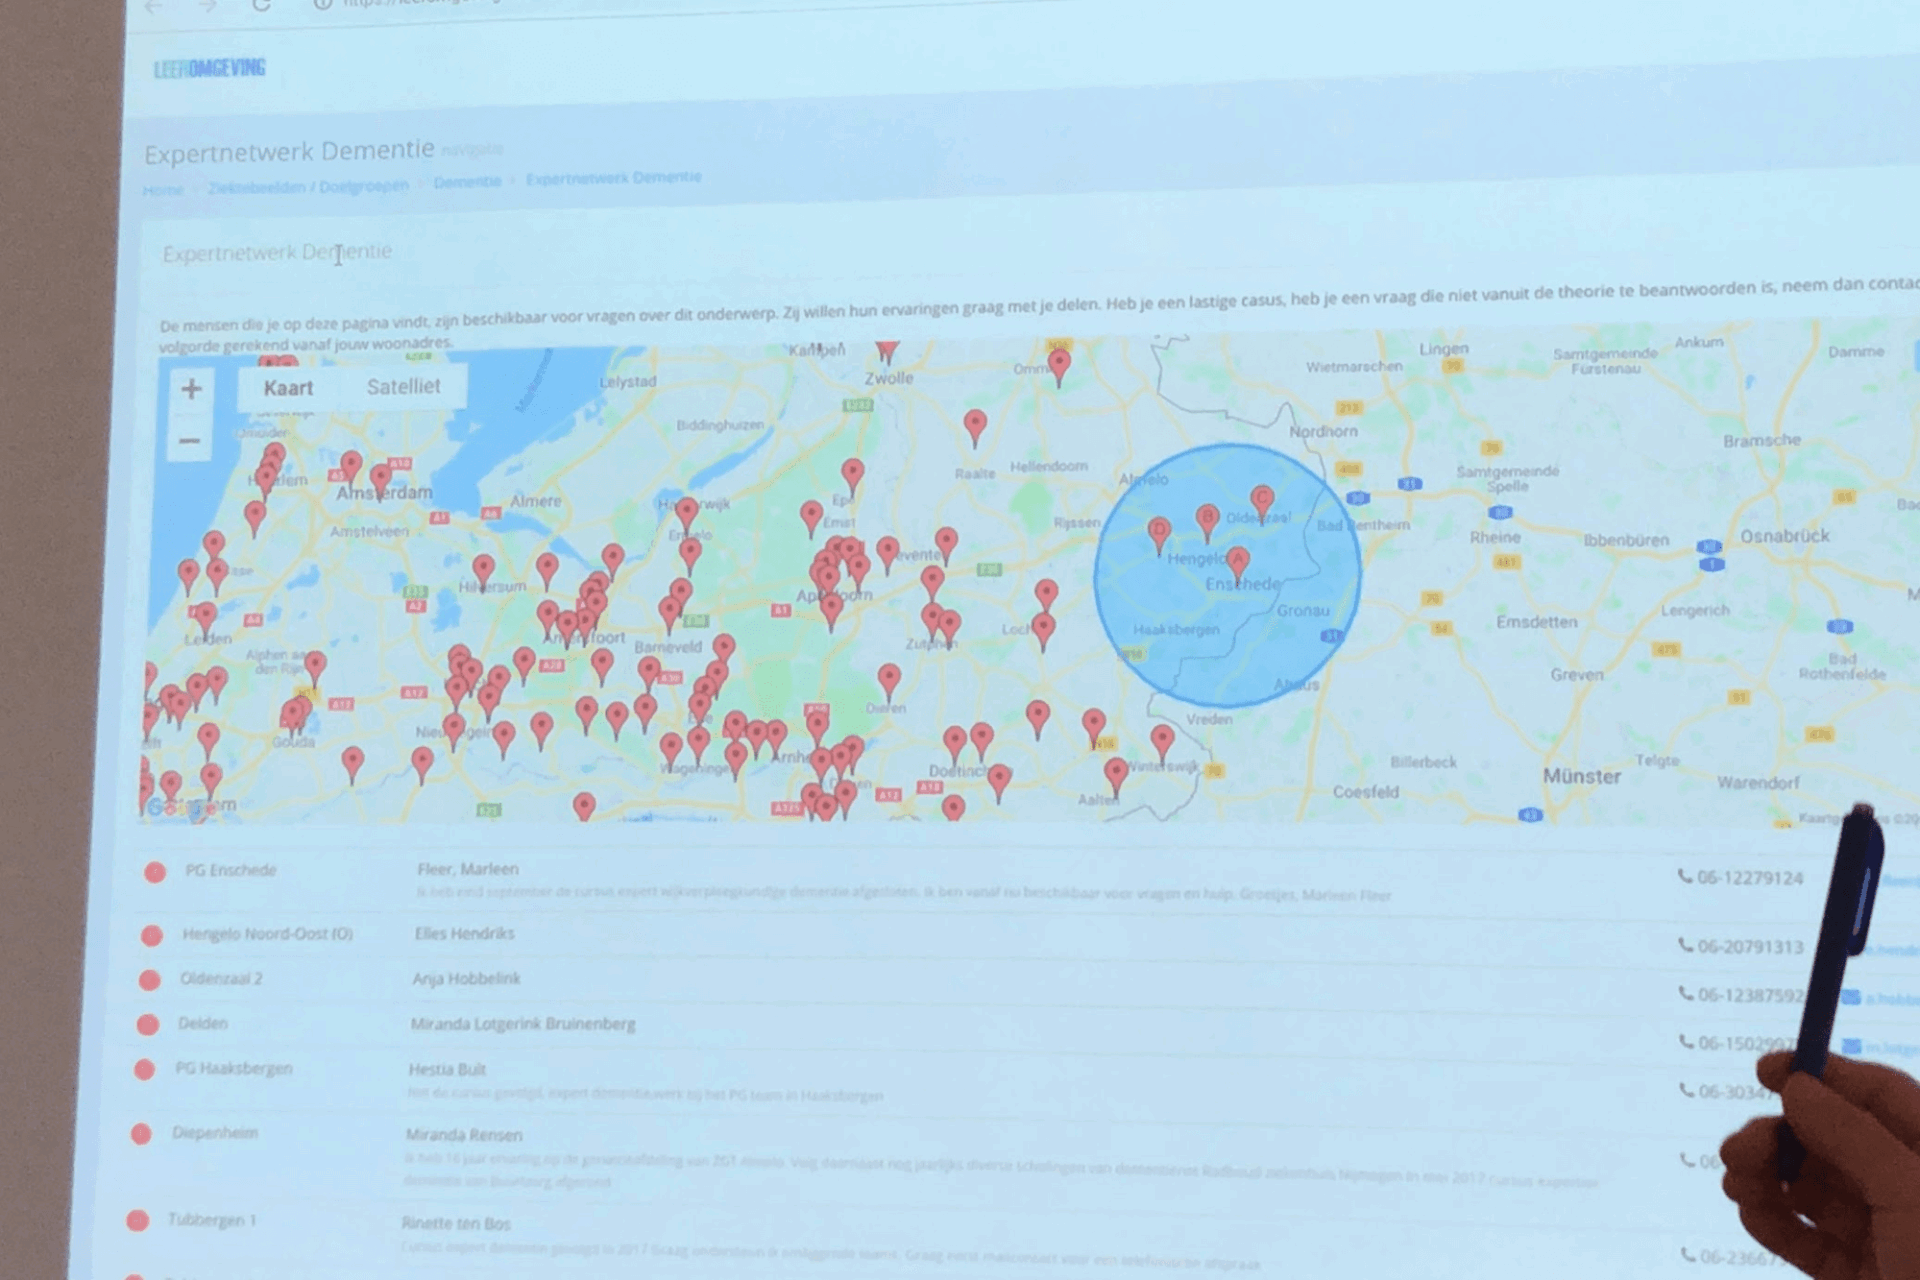Click phone icon for 06-20791313

click(1686, 945)
